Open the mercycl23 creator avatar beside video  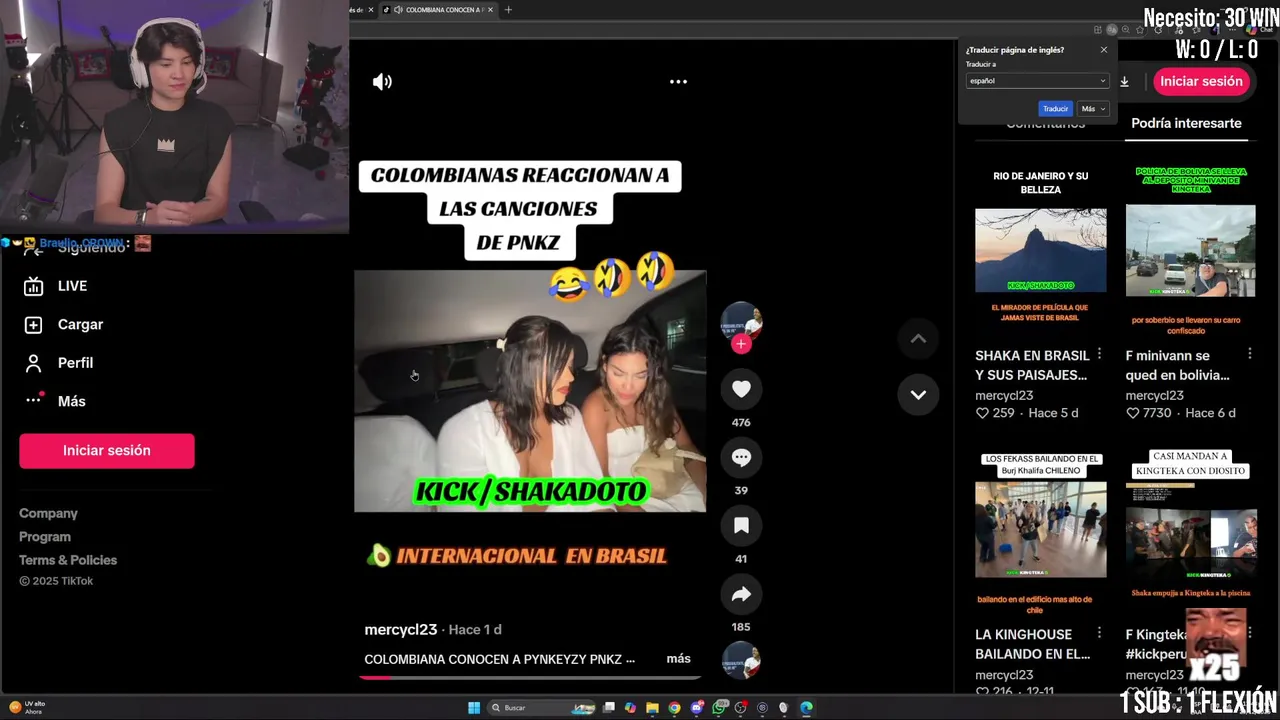741,321
